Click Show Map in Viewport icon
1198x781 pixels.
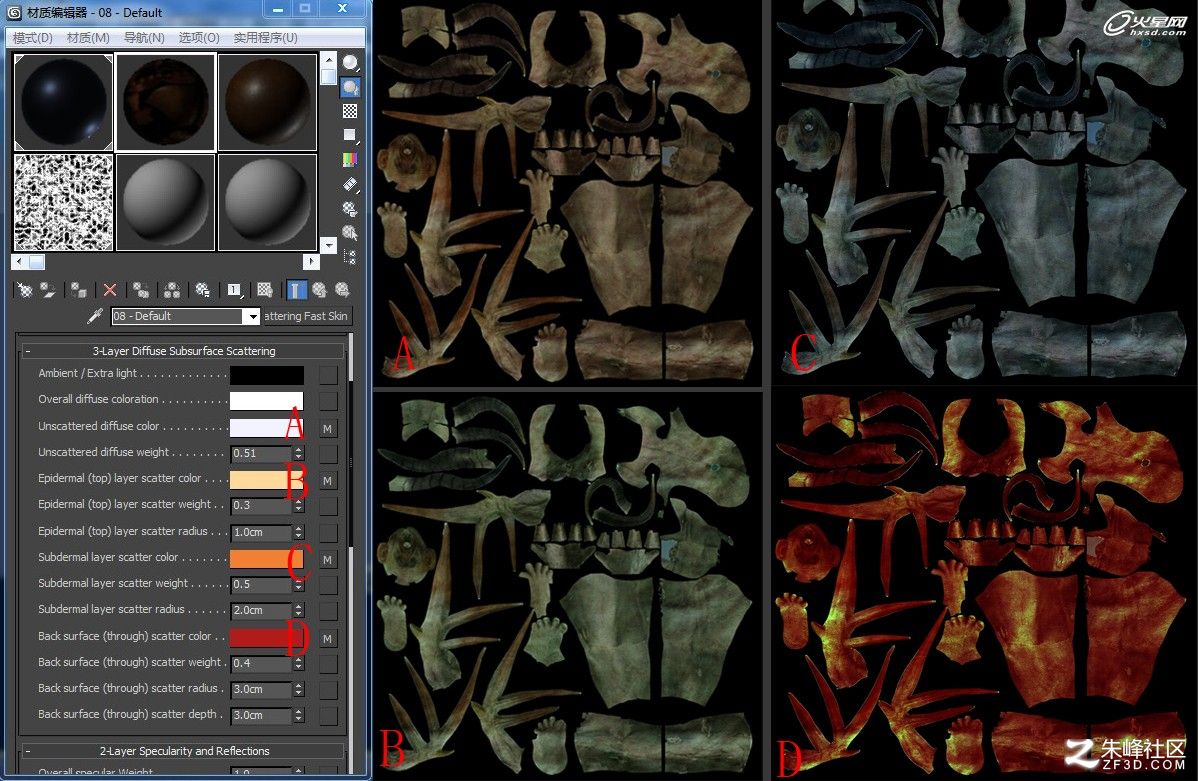tap(265, 290)
